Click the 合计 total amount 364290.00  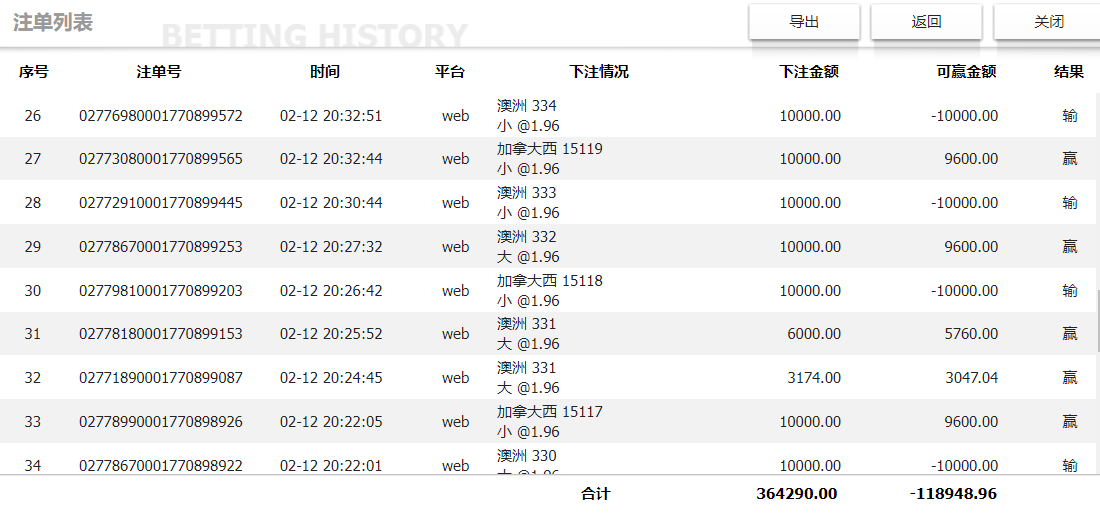point(797,494)
